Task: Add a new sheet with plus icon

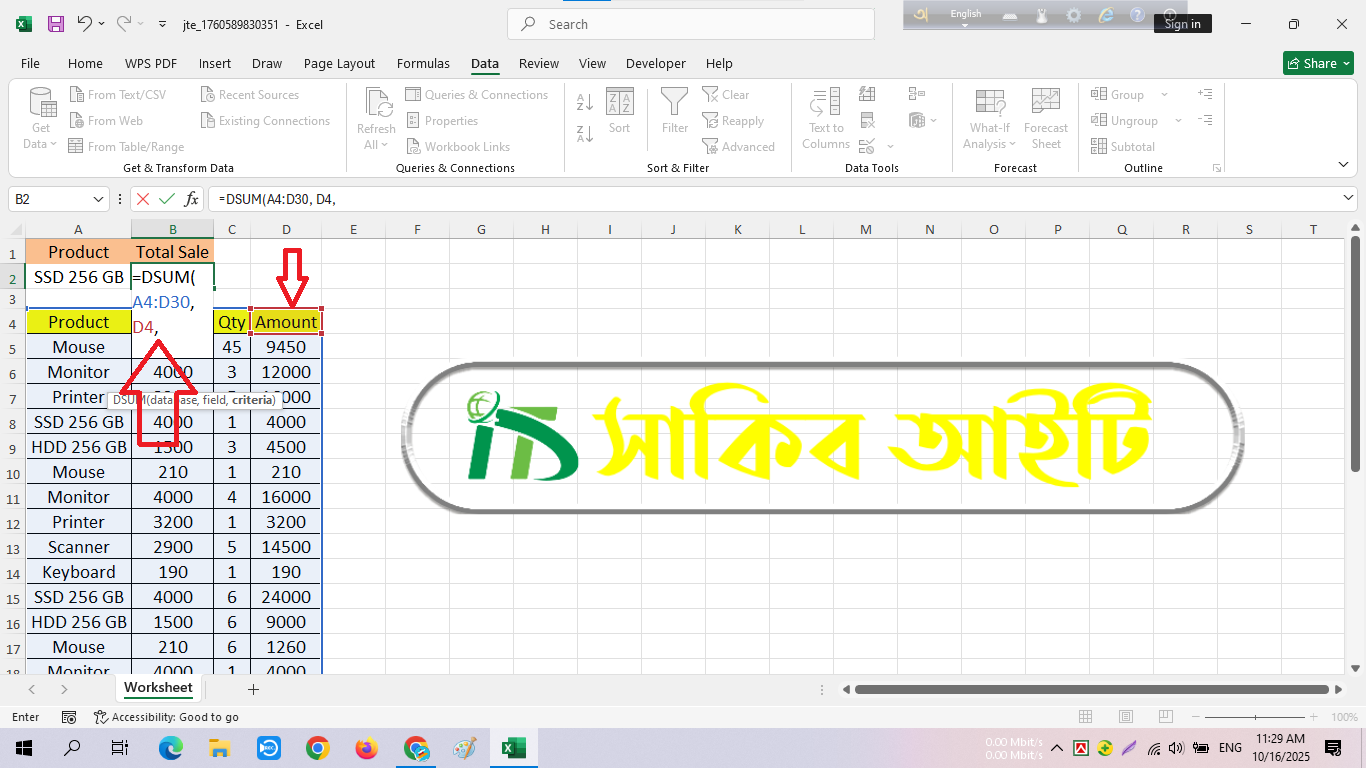Action: click(x=253, y=689)
